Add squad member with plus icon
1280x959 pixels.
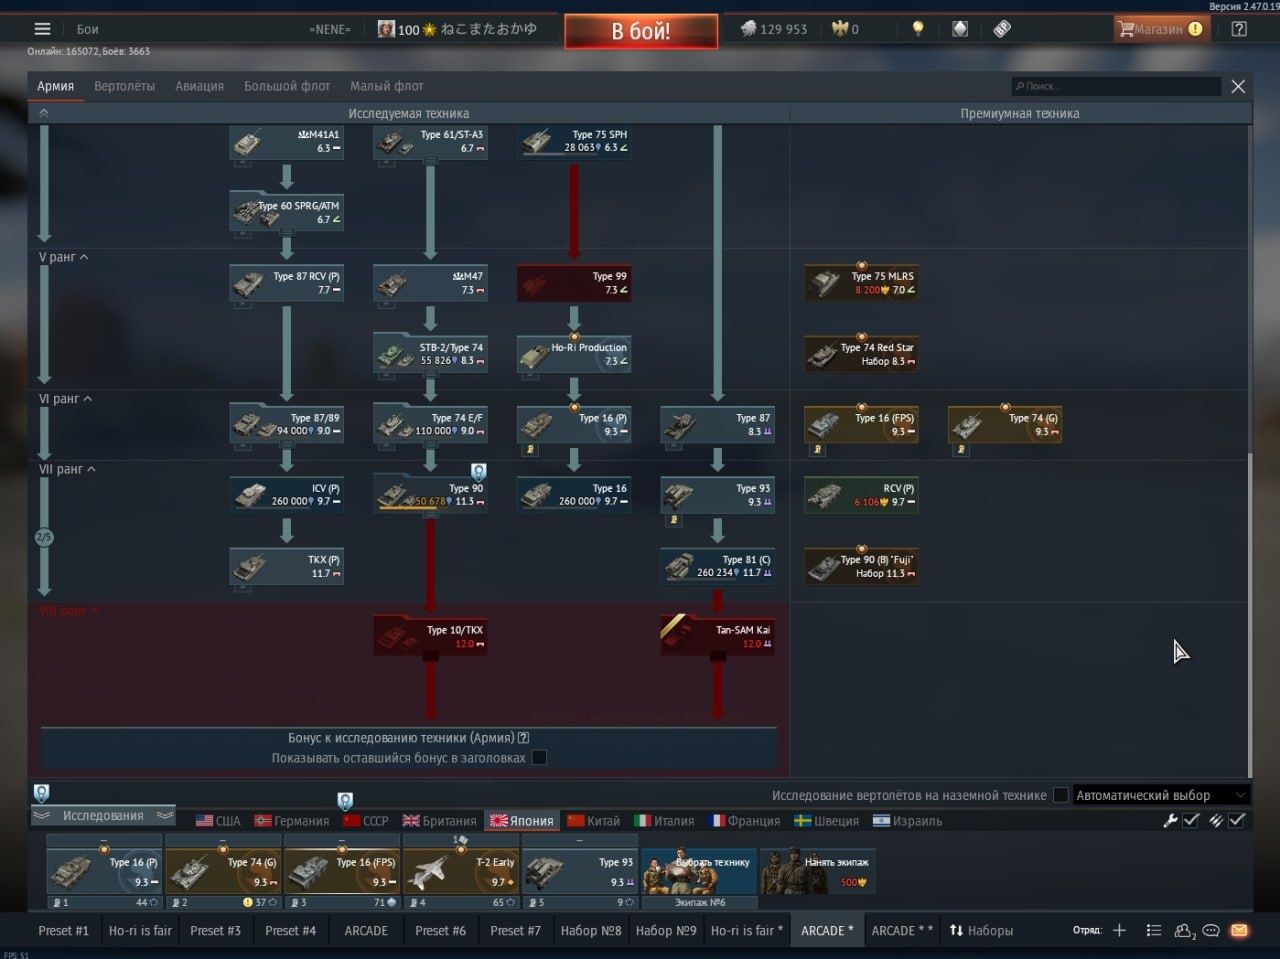1119,930
